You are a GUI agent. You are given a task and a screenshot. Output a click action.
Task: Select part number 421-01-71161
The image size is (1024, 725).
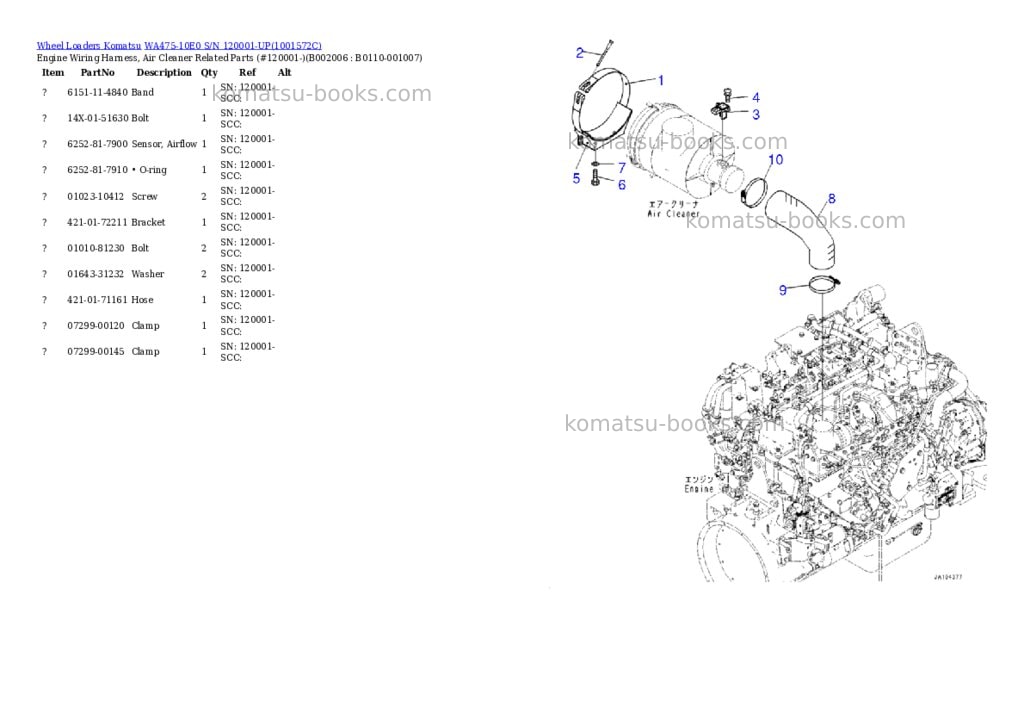97,300
